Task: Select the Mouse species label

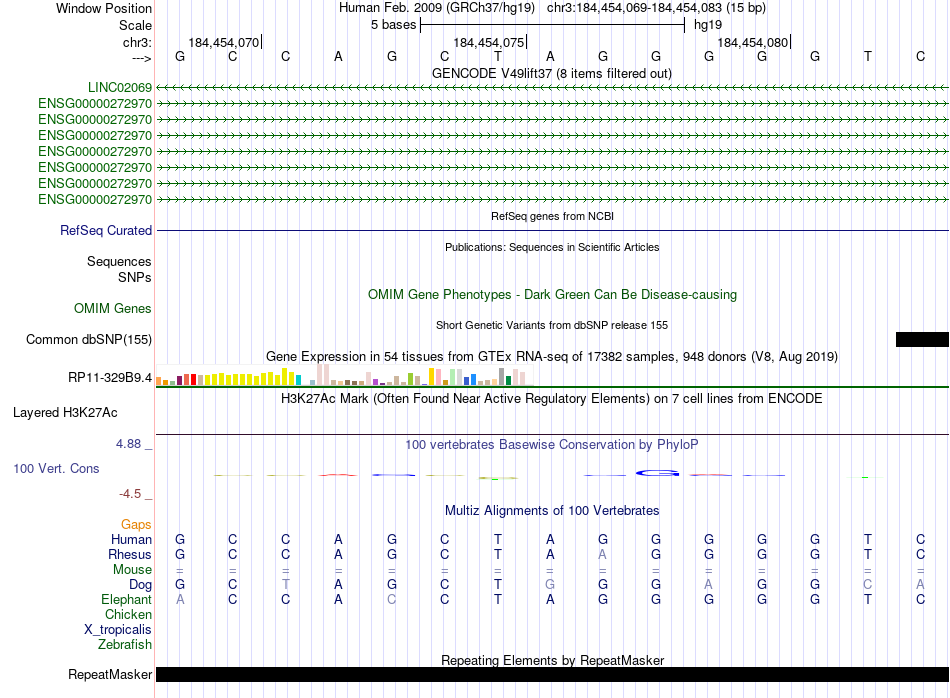Action: 132,570
